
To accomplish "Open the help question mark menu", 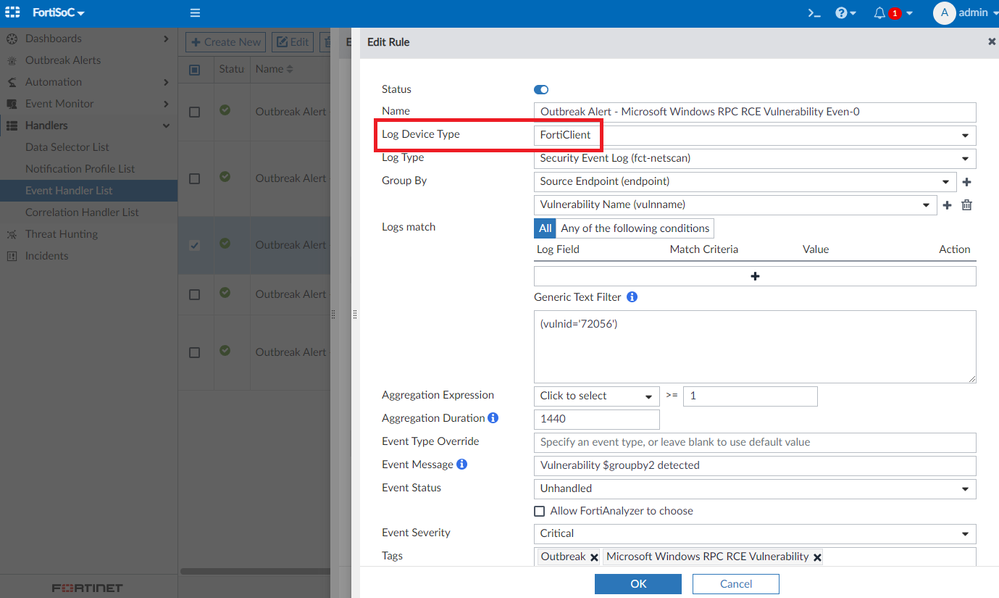I will (x=845, y=13).
